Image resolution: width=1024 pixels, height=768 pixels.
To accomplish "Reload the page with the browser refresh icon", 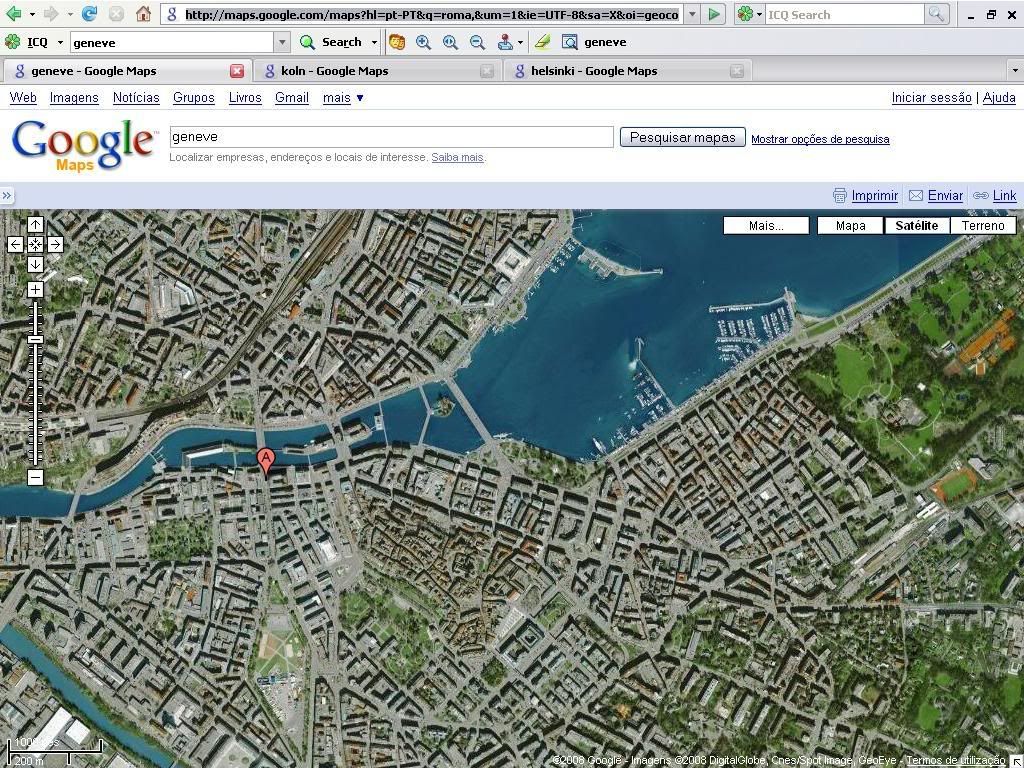I will pos(89,14).
